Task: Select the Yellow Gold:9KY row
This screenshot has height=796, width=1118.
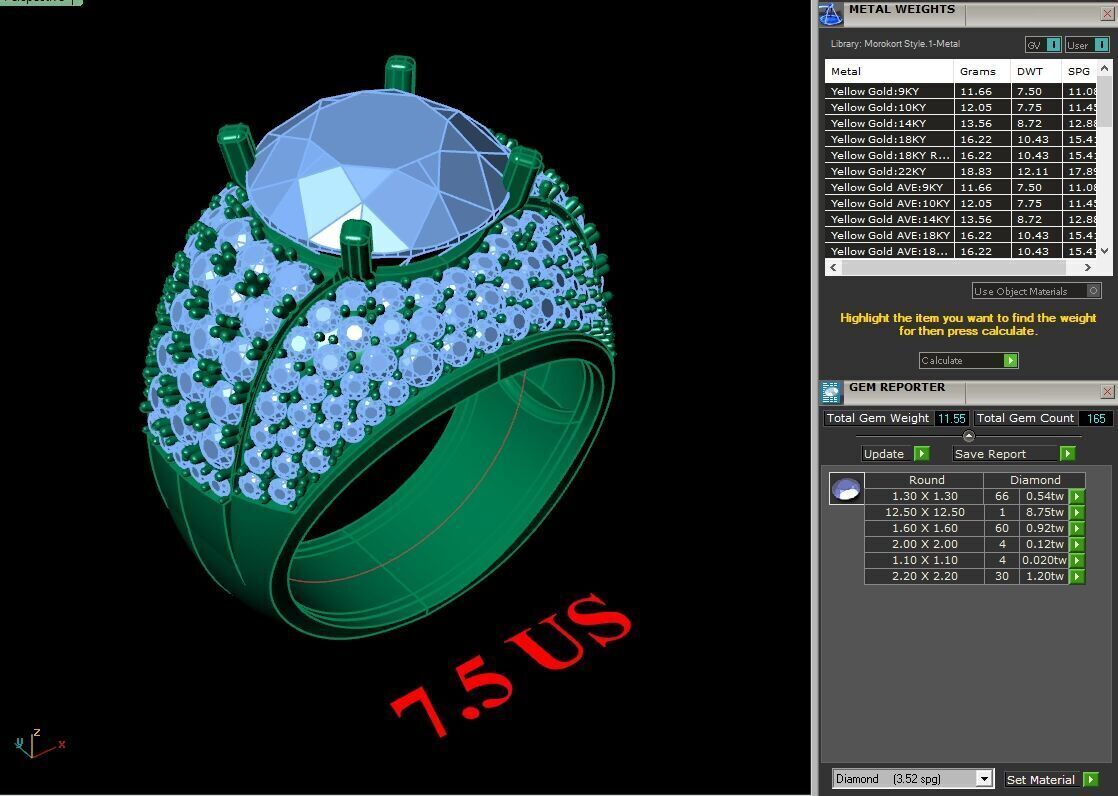Action: tap(960, 91)
